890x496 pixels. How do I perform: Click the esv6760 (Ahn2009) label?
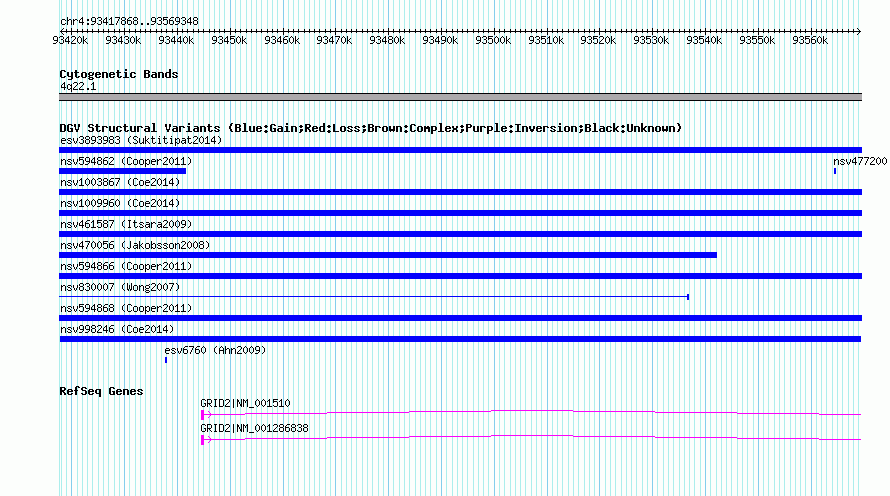point(215,350)
